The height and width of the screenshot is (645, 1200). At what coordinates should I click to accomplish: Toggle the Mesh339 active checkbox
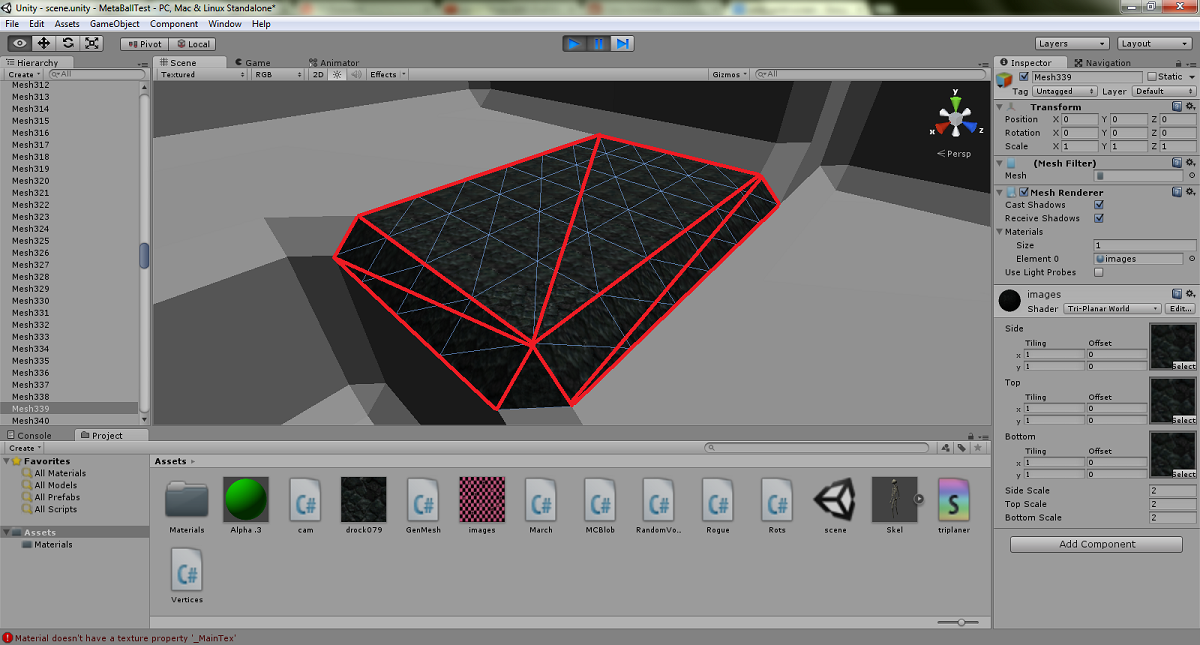pos(1023,77)
